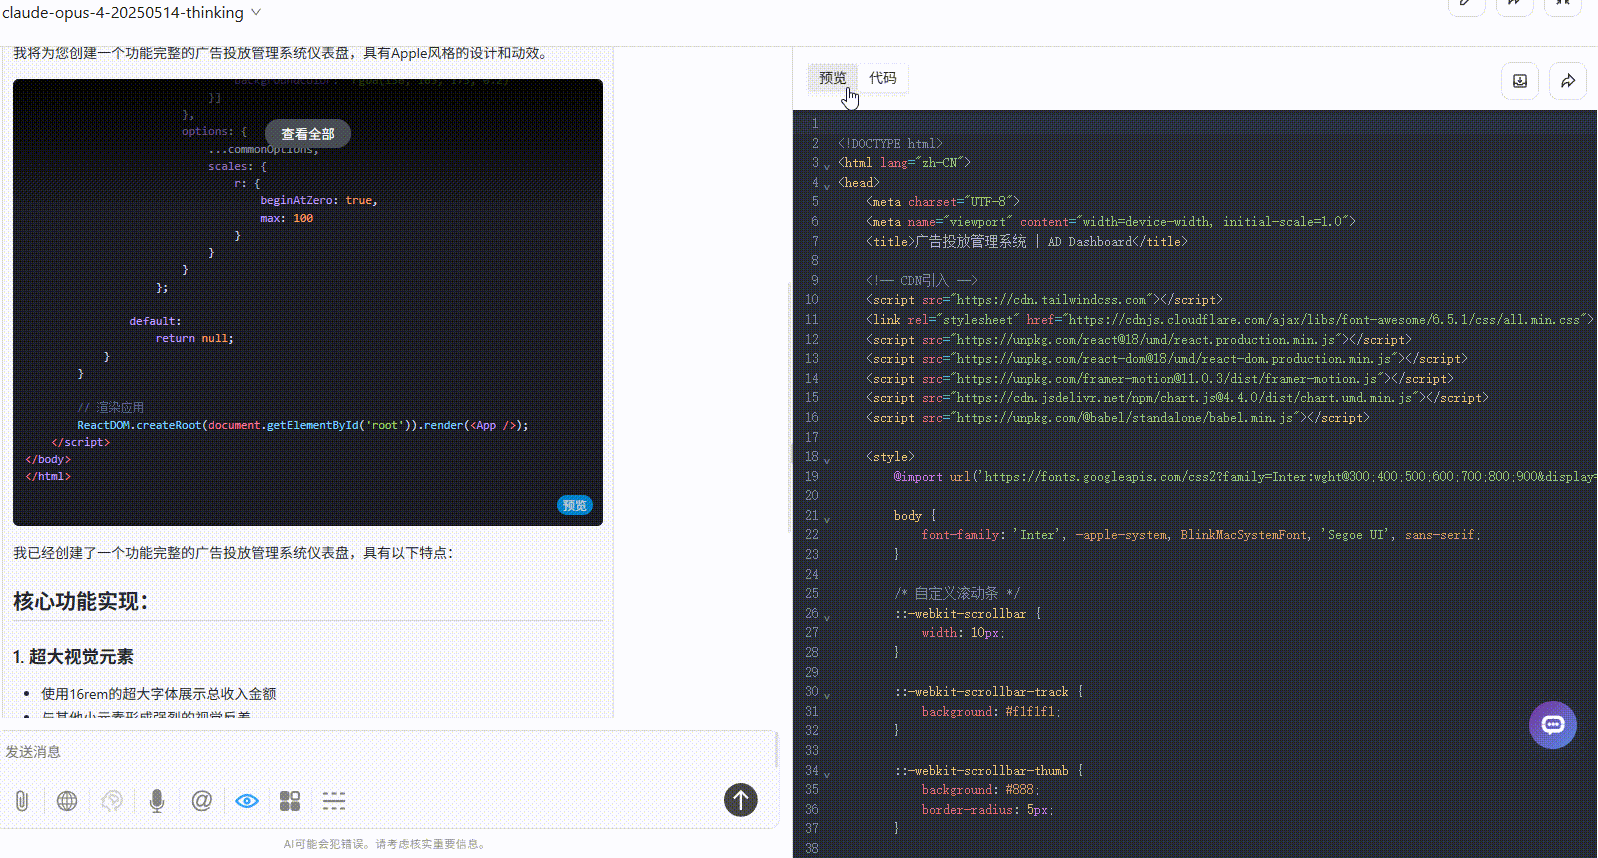Screen dimensions: 1598x858
Task: Click the beginAtZero: true line
Action: click(x=319, y=200)
